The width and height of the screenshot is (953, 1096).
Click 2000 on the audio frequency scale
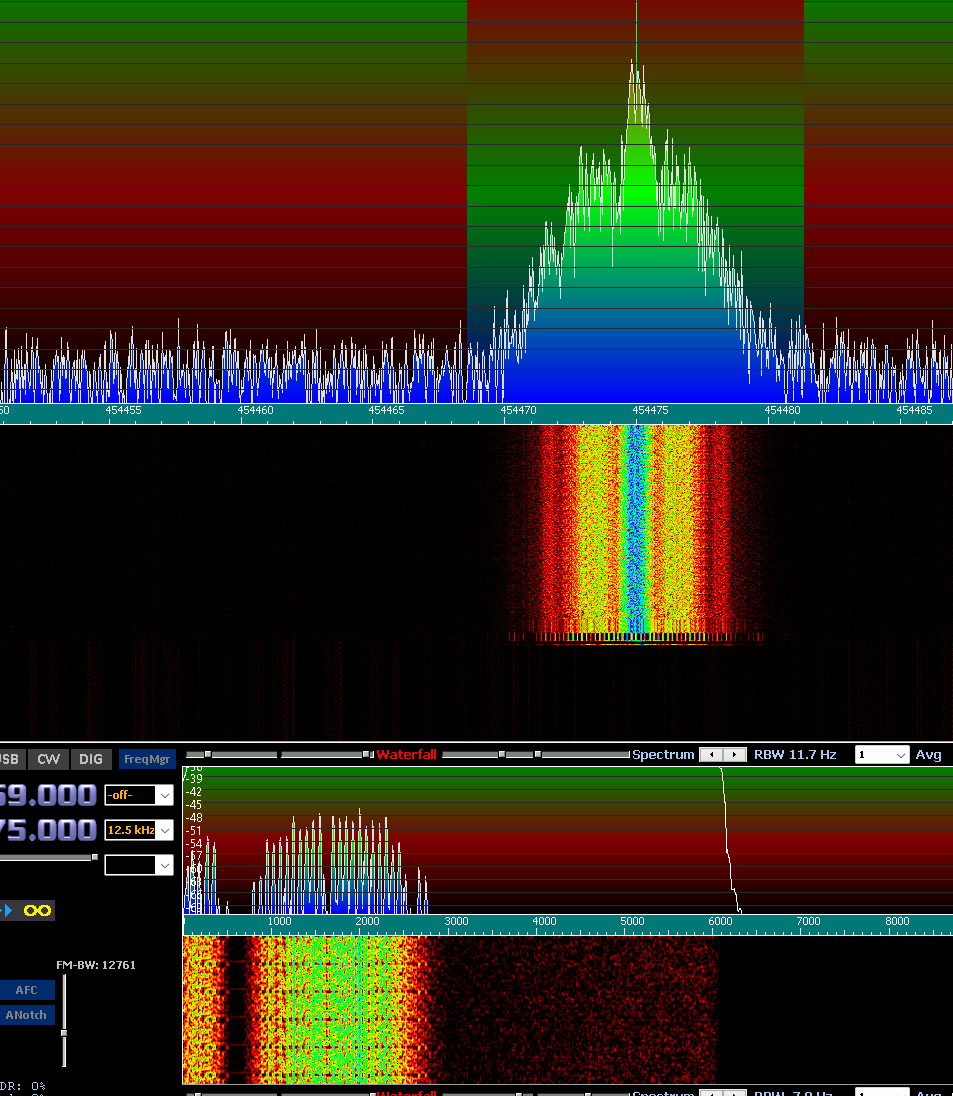tap(367, 921)
